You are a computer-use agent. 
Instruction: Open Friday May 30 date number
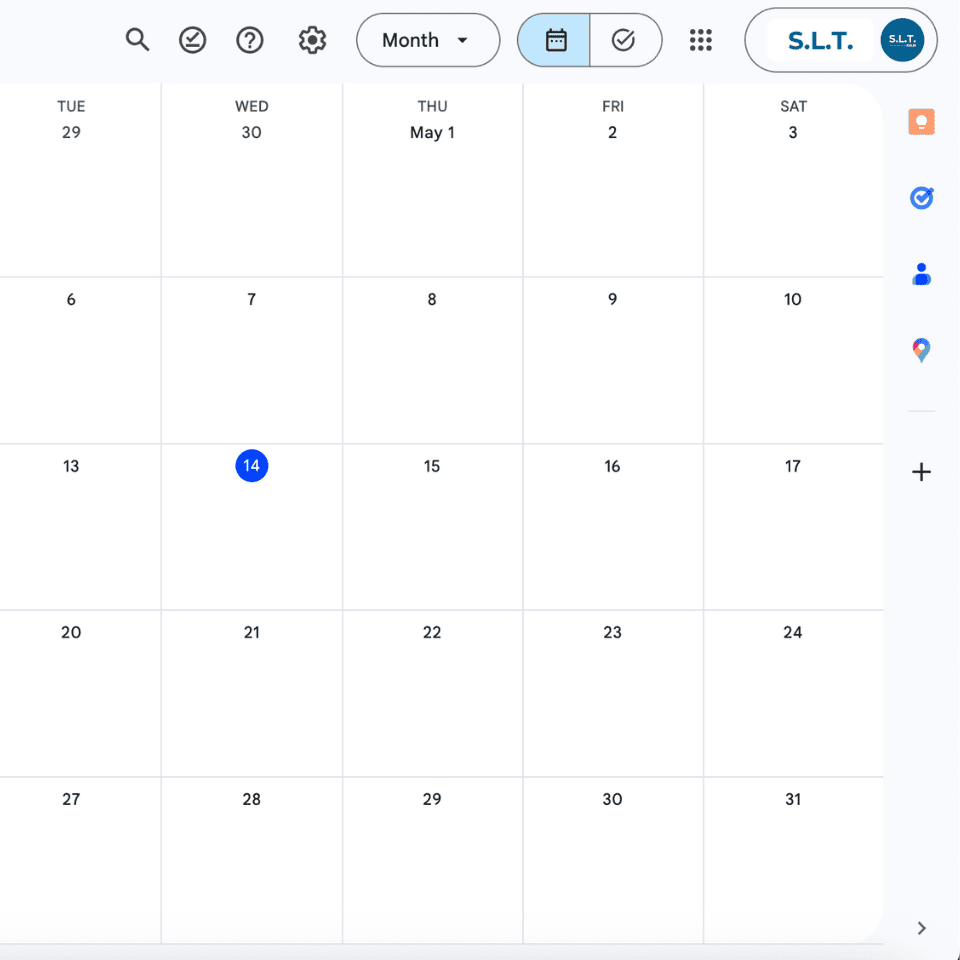(612, 799)
